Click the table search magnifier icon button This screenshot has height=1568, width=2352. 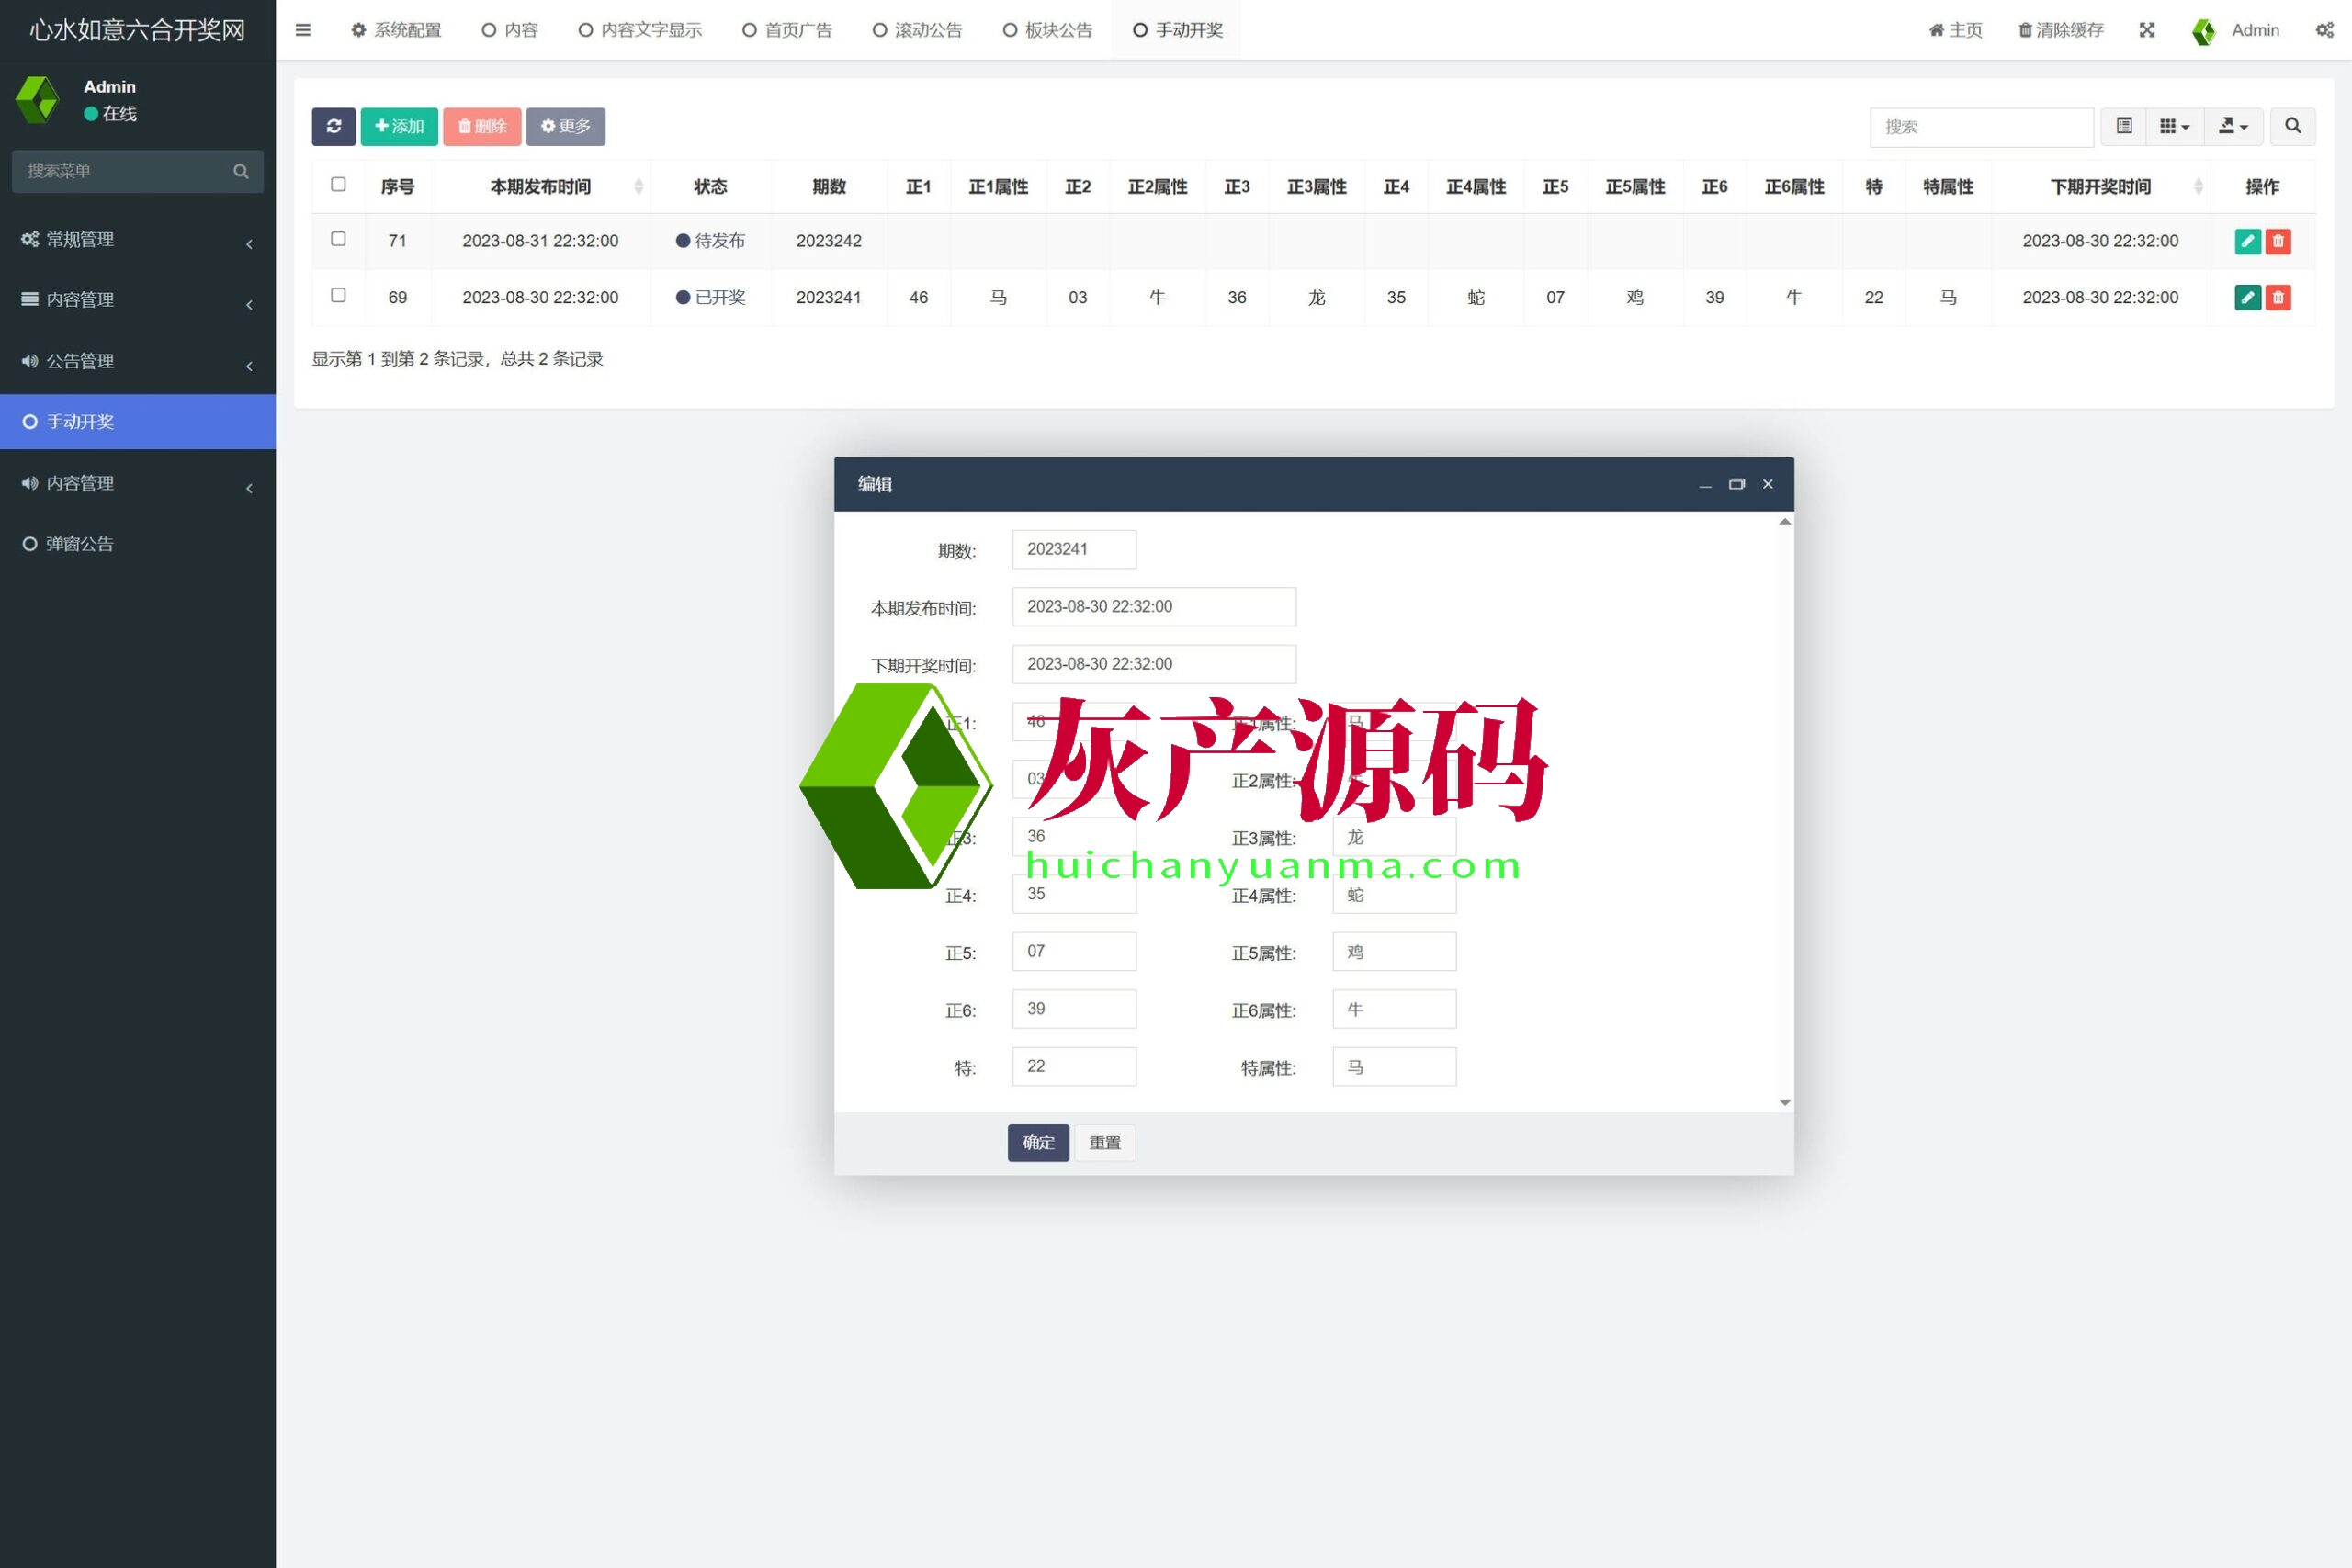[x=2292, y=126]
